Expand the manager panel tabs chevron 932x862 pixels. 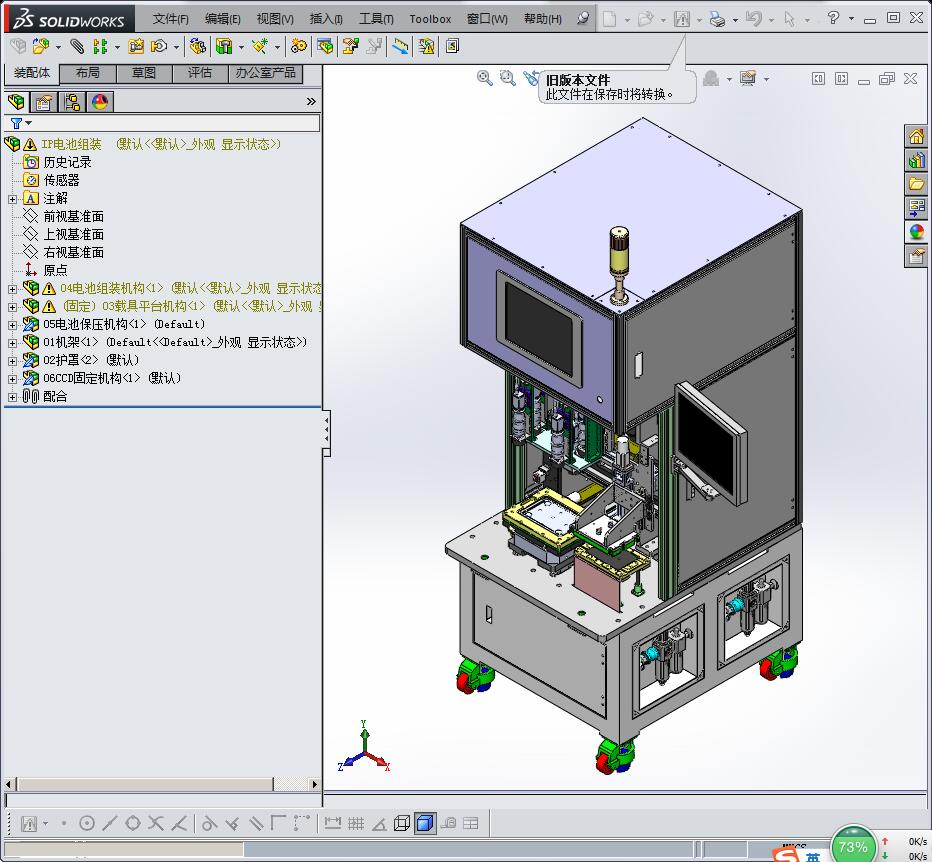pyautogui.click(x=311, y=102)
